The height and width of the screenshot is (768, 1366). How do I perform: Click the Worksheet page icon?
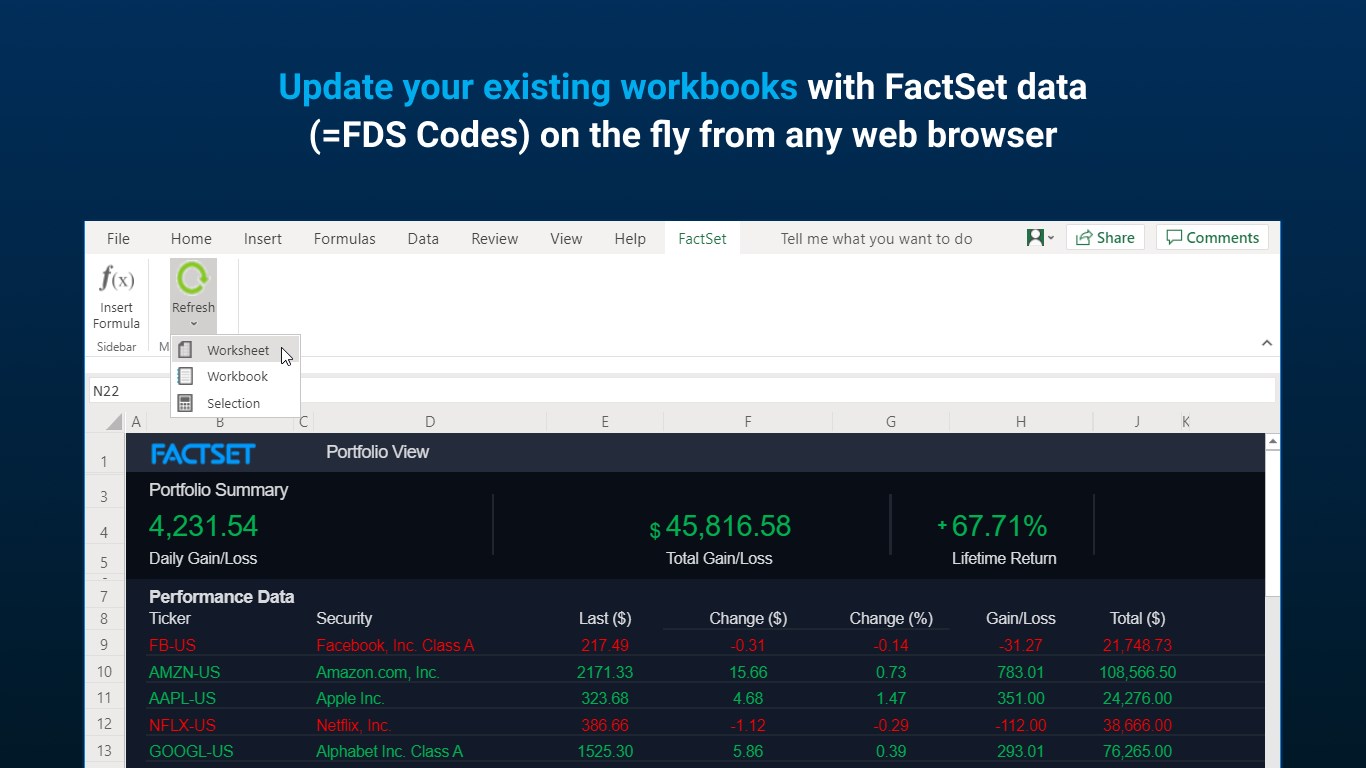(x=185, y=350)
